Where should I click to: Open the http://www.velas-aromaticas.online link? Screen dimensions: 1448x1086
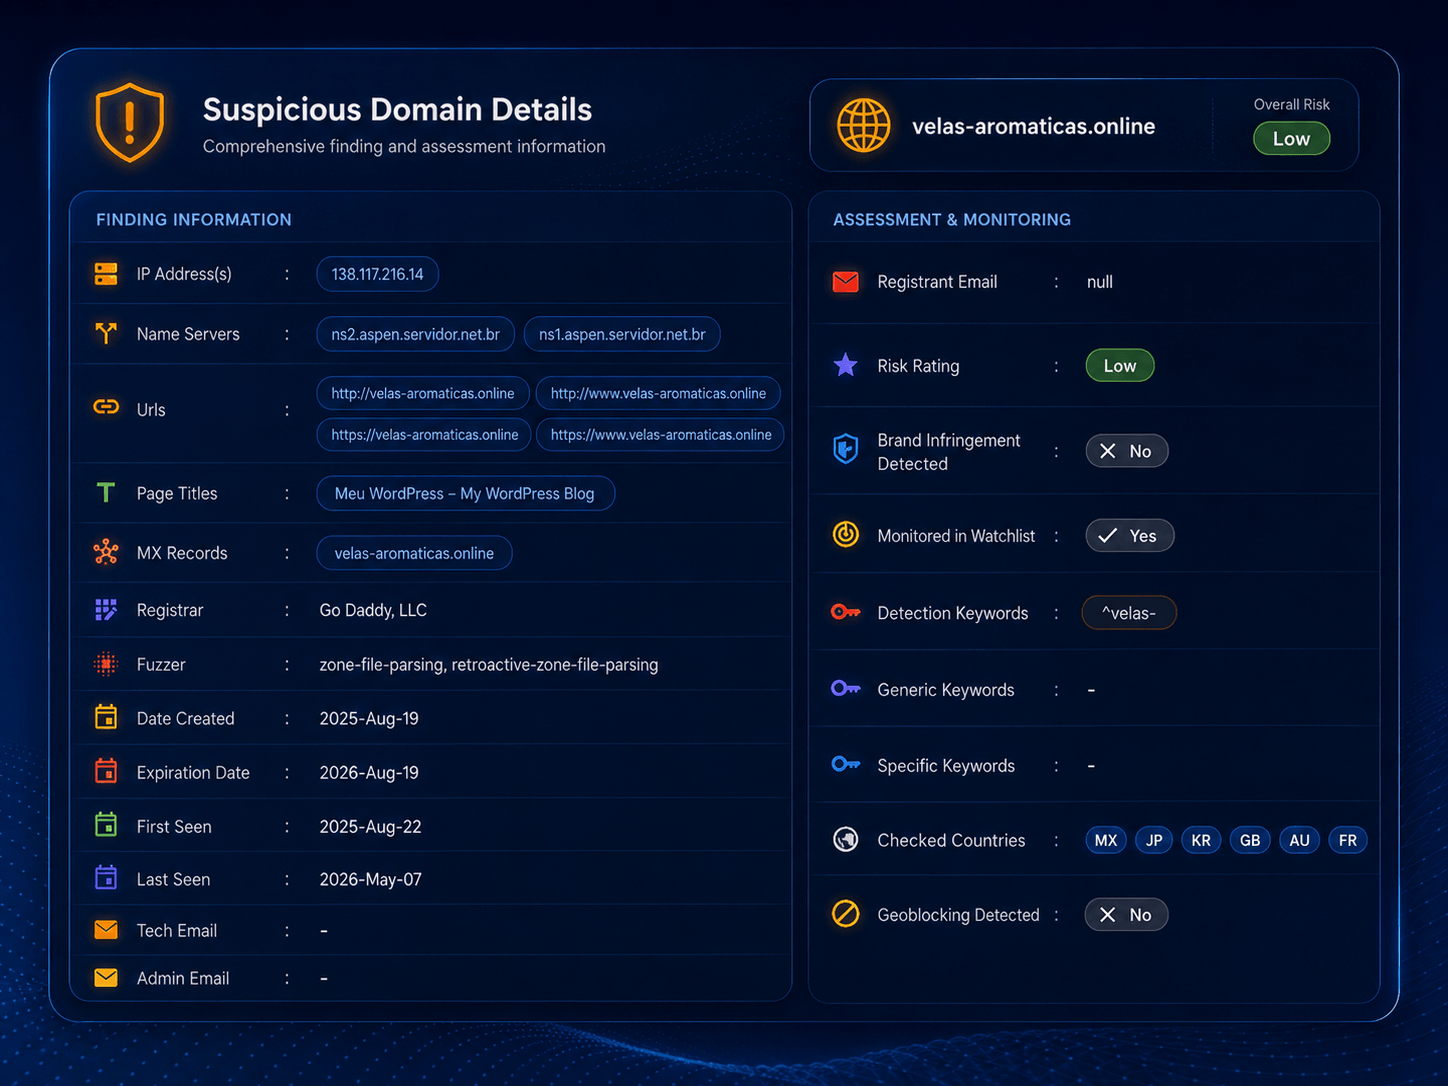(658, 393)
